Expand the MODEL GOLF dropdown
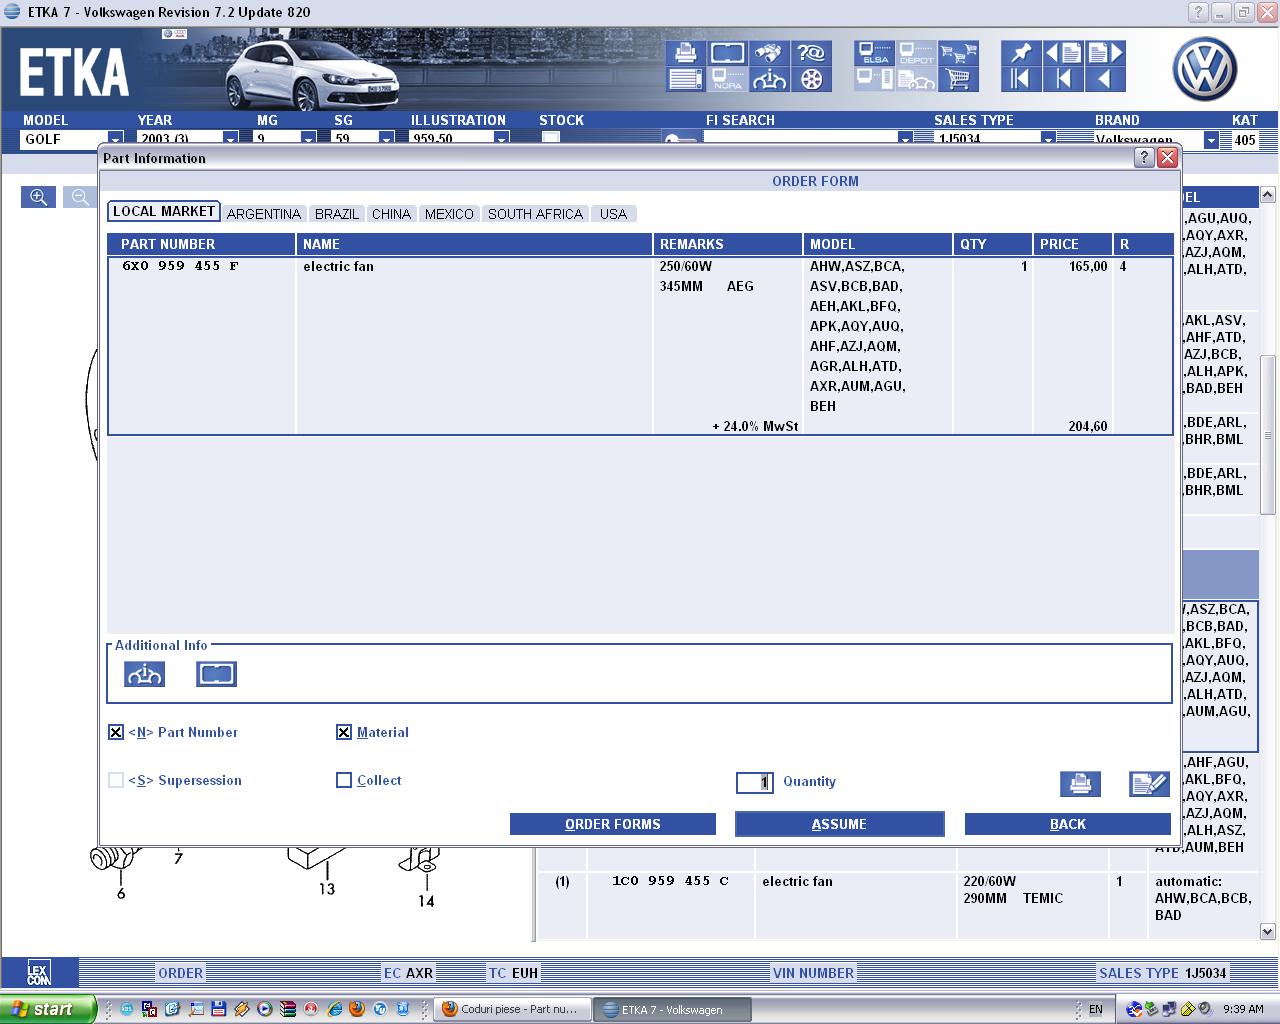 click(x=115, y=140)
